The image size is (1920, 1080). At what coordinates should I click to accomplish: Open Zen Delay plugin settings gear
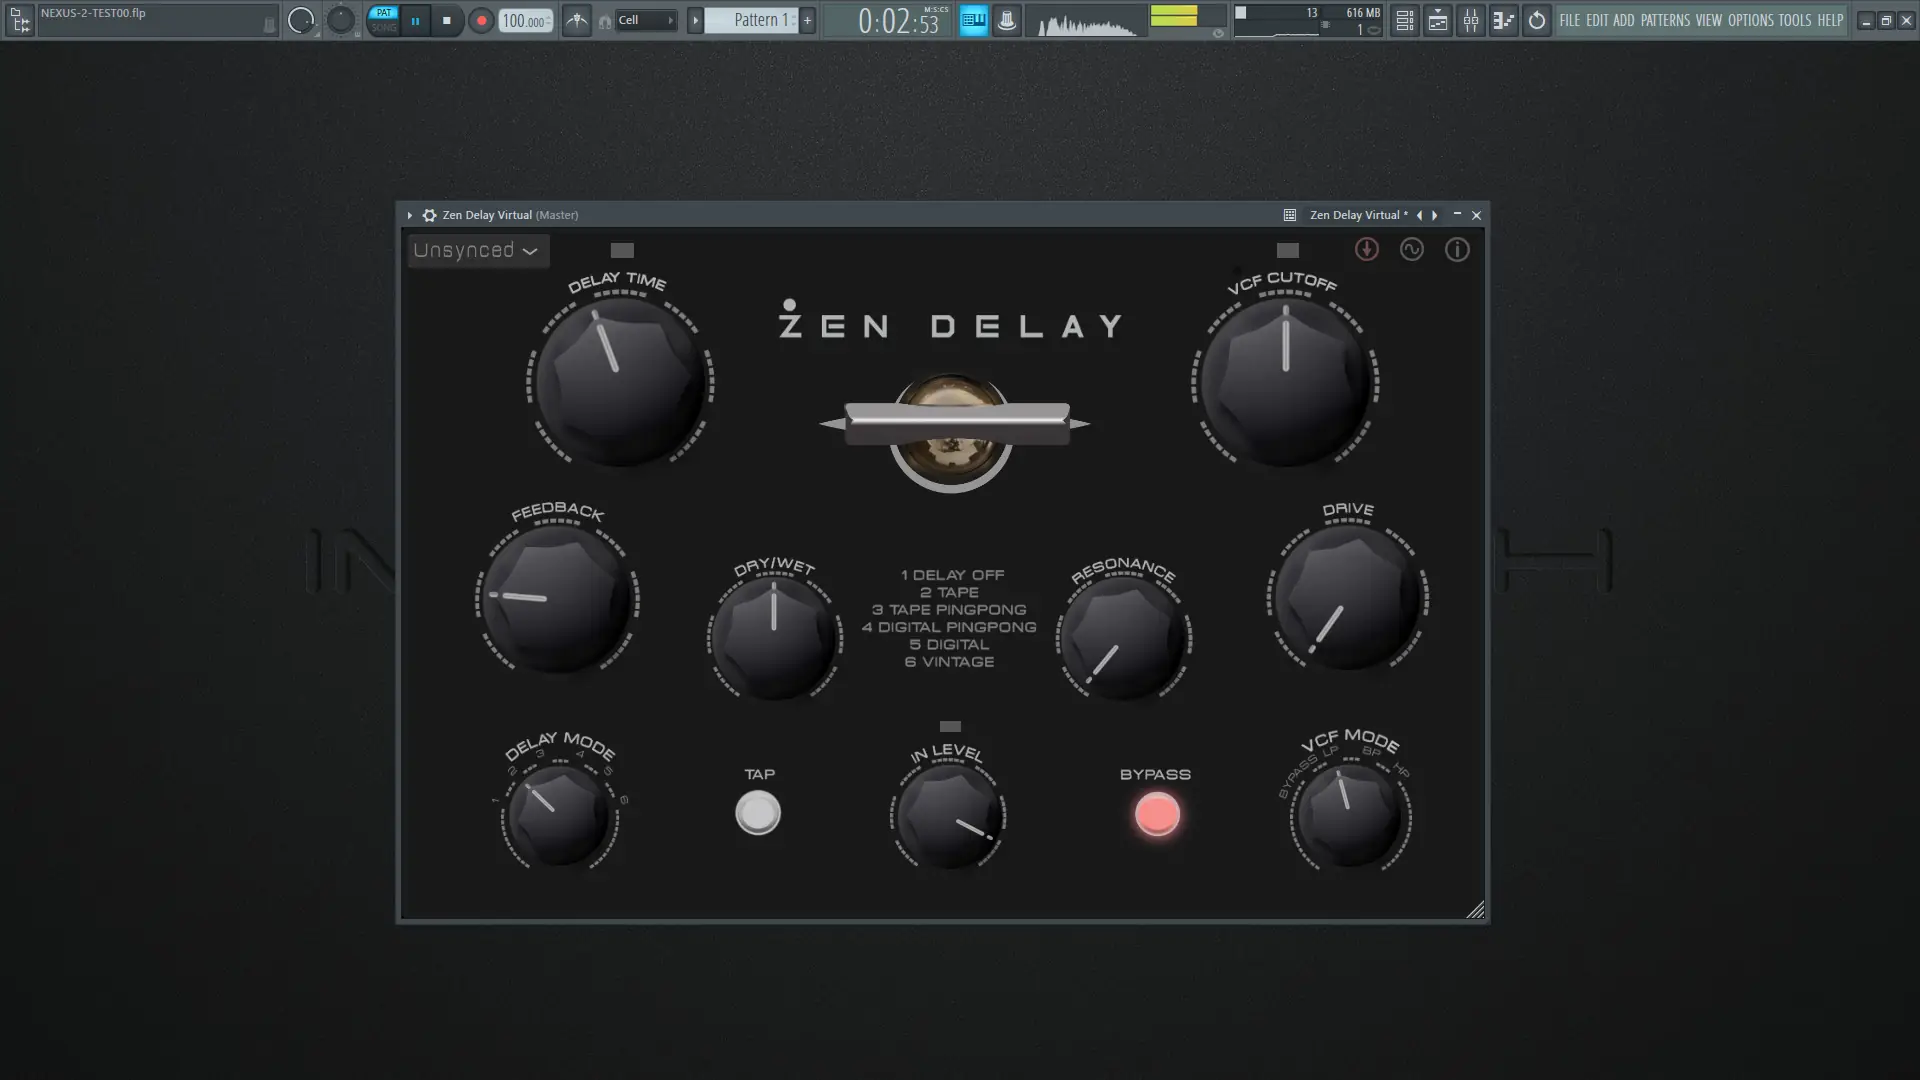[429, 215]
